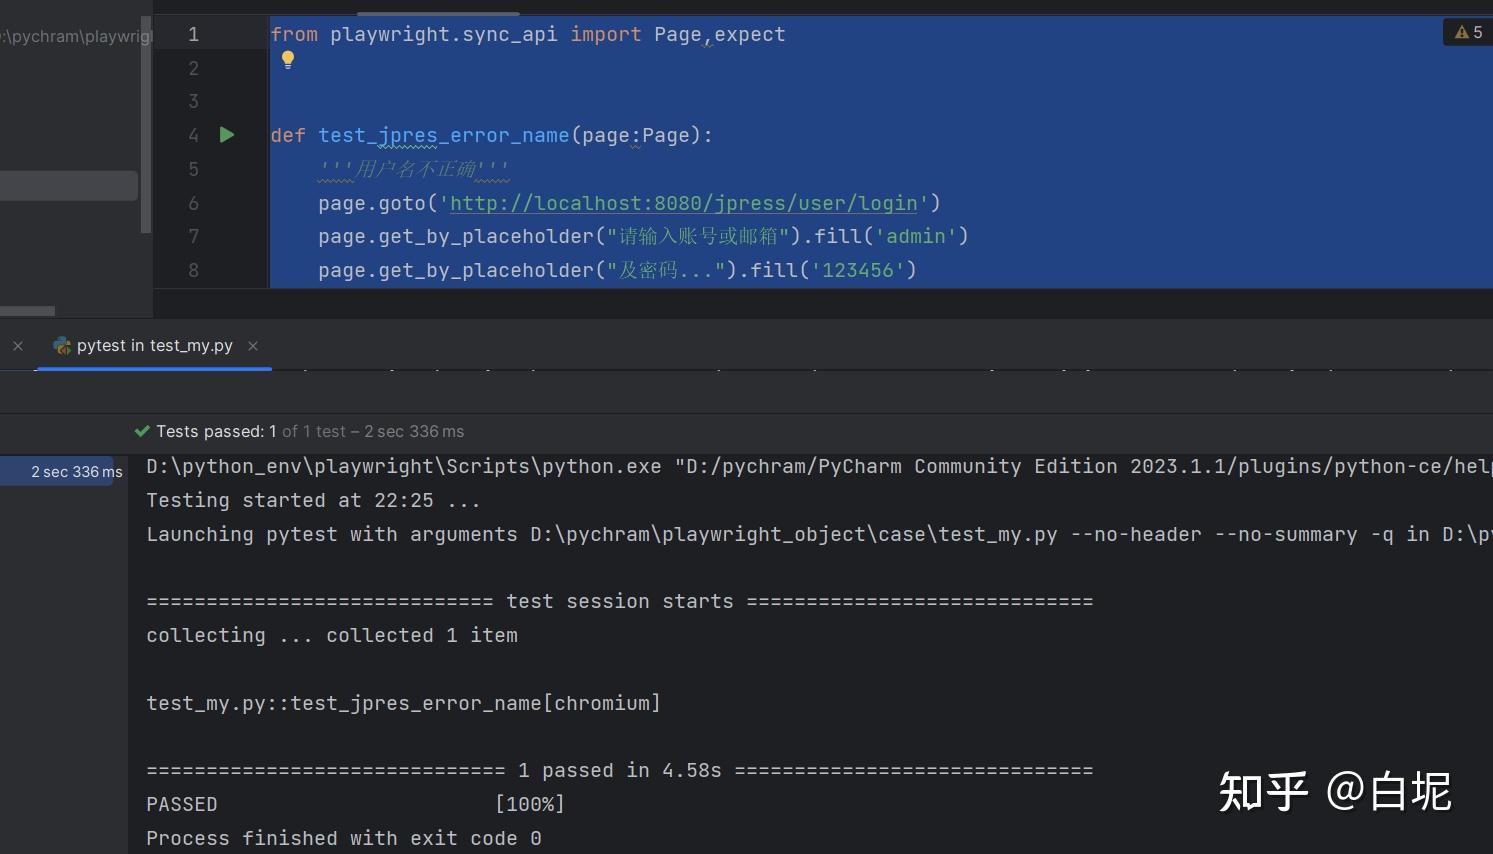Click the pytest icon on the run tab
The width and height of the screenshot is (1493, 854).
pos(62,345)
